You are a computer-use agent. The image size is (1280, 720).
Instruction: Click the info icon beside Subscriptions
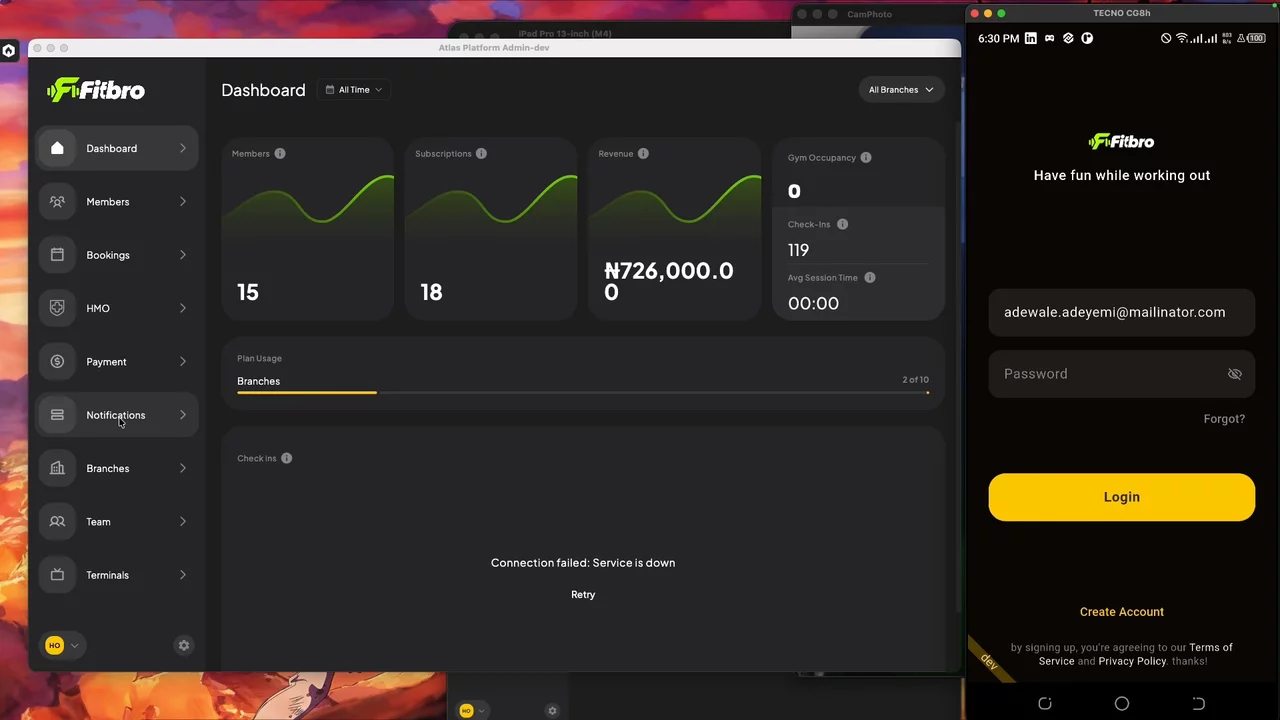coord(481,153)
